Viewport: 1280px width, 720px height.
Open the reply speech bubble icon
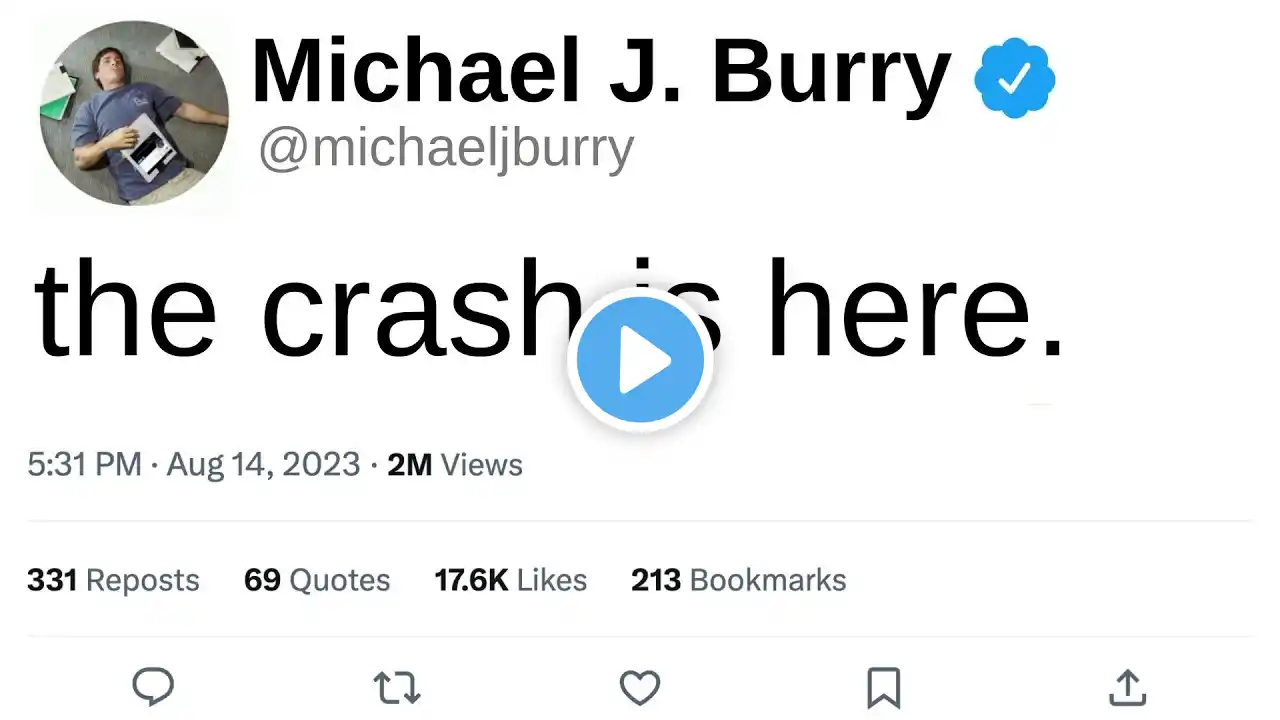153,687
